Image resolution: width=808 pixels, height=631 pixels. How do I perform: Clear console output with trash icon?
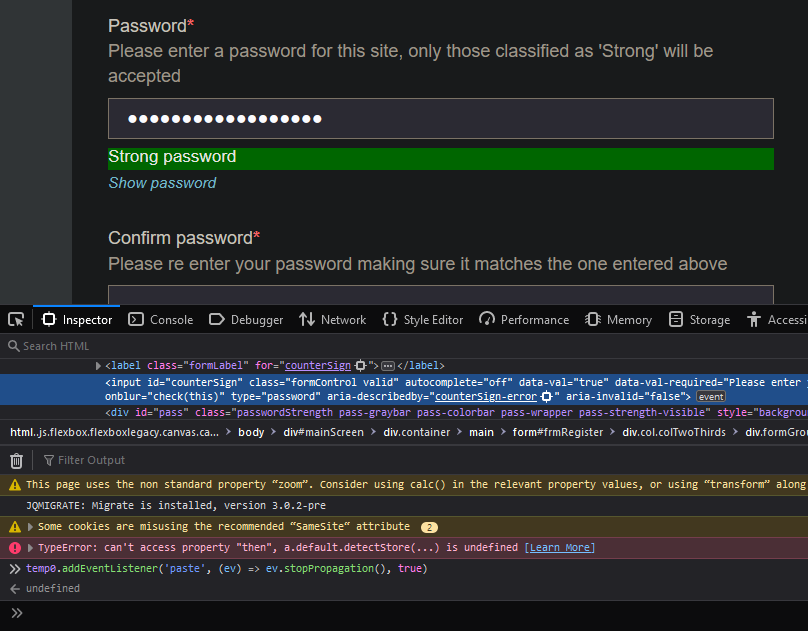point(16,460)
